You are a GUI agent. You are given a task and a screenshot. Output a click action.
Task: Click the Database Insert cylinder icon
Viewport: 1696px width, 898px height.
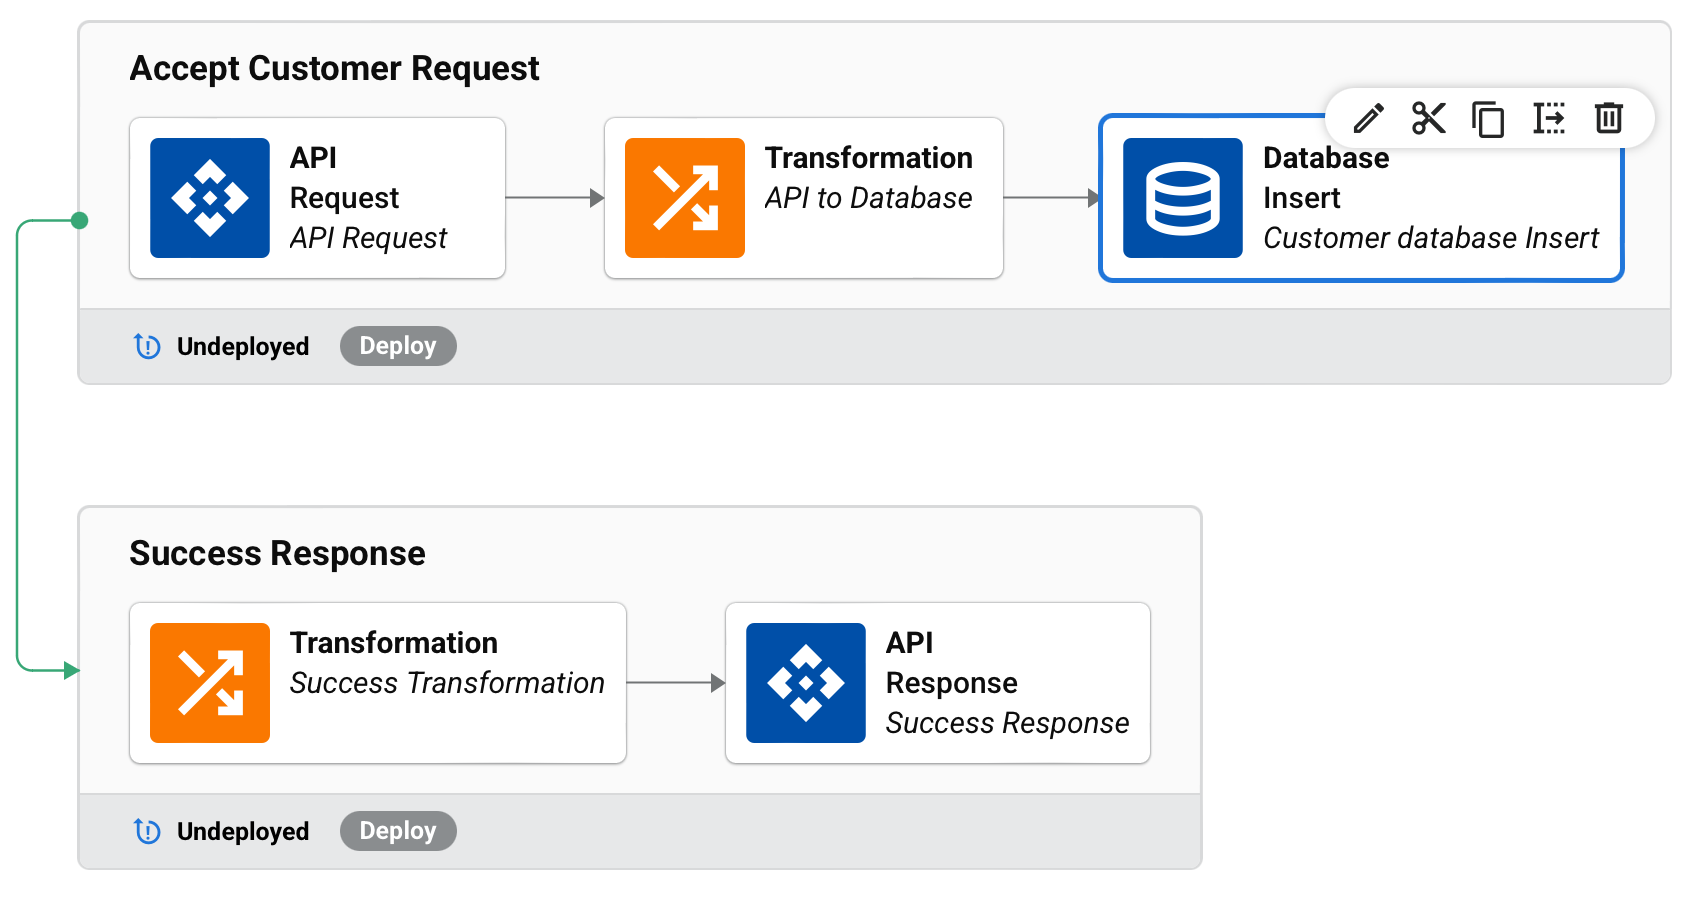1183,198
